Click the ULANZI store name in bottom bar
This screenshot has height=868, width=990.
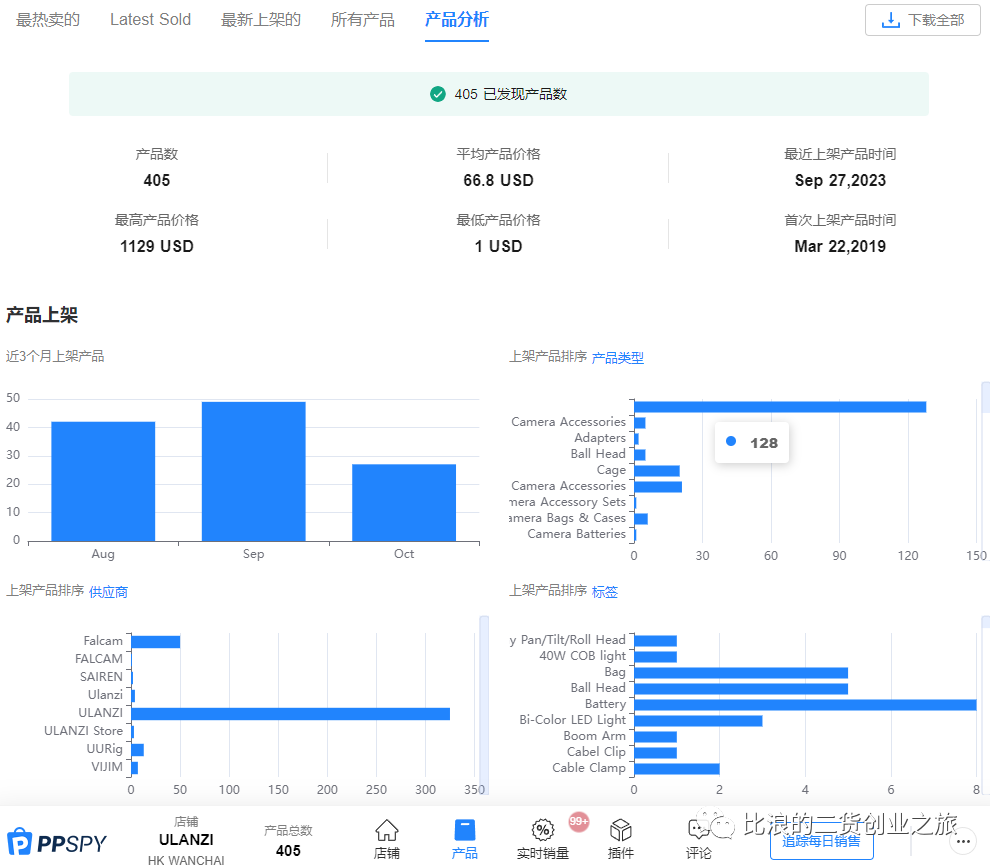[x=186, y=840]
